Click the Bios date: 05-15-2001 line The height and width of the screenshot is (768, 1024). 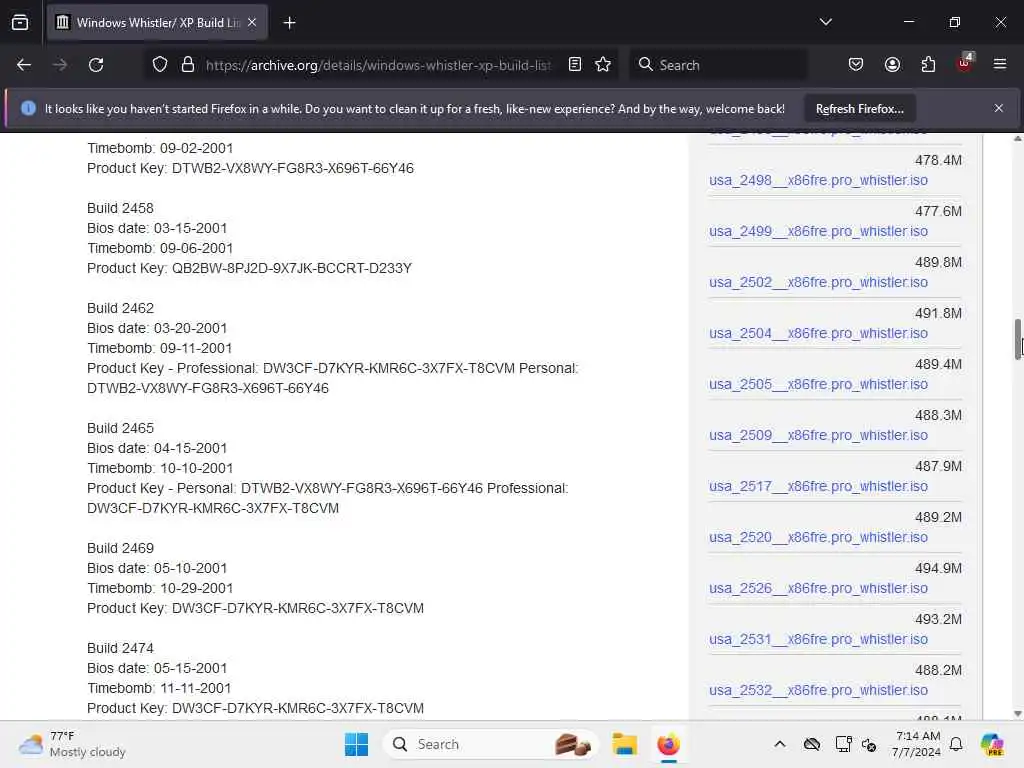point(157,668)
